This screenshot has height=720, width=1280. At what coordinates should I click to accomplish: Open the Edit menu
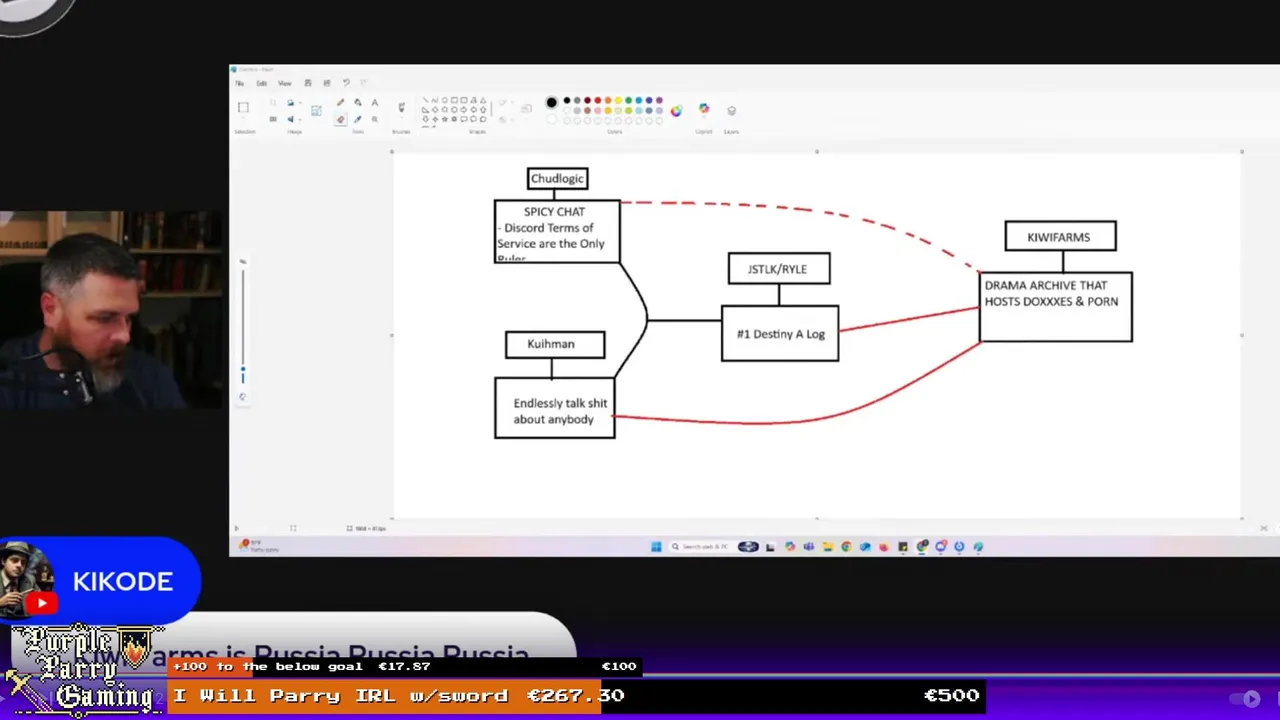(x=261, y=83)
